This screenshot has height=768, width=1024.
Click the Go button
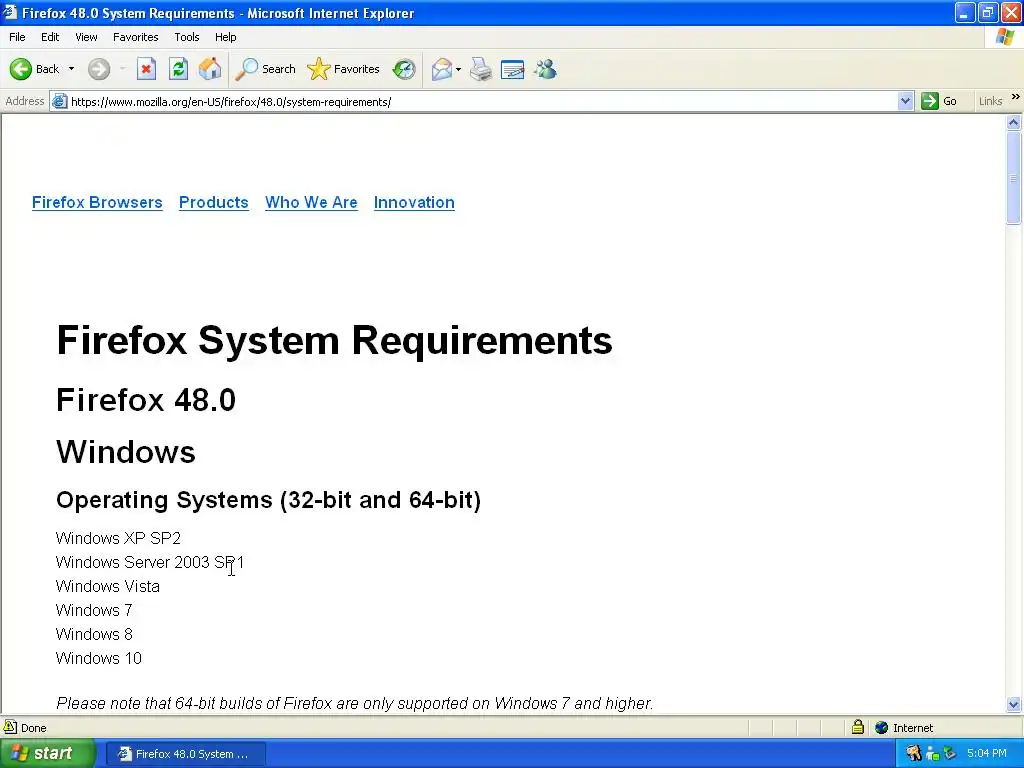pyautogui.click(x=939, y=101)
